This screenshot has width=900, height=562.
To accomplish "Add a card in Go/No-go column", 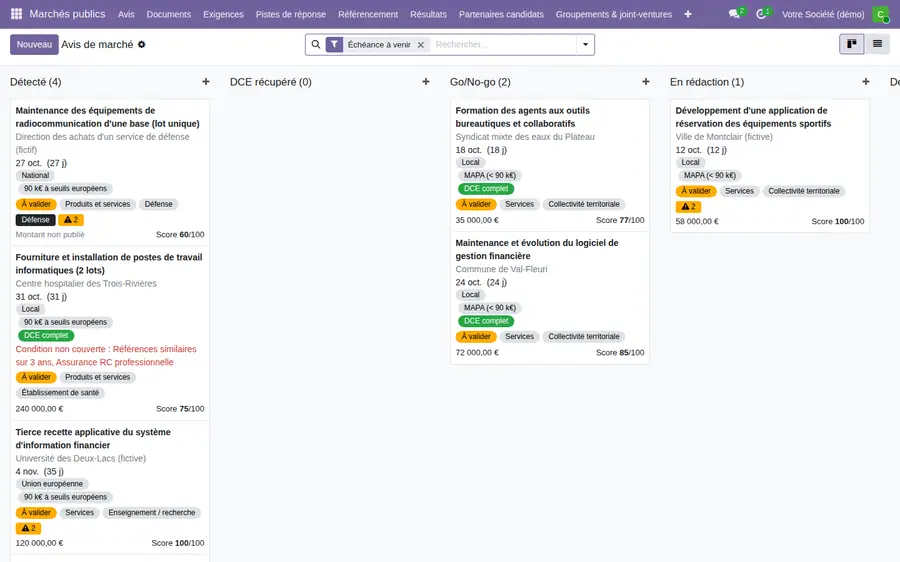I will pos(646,82).
